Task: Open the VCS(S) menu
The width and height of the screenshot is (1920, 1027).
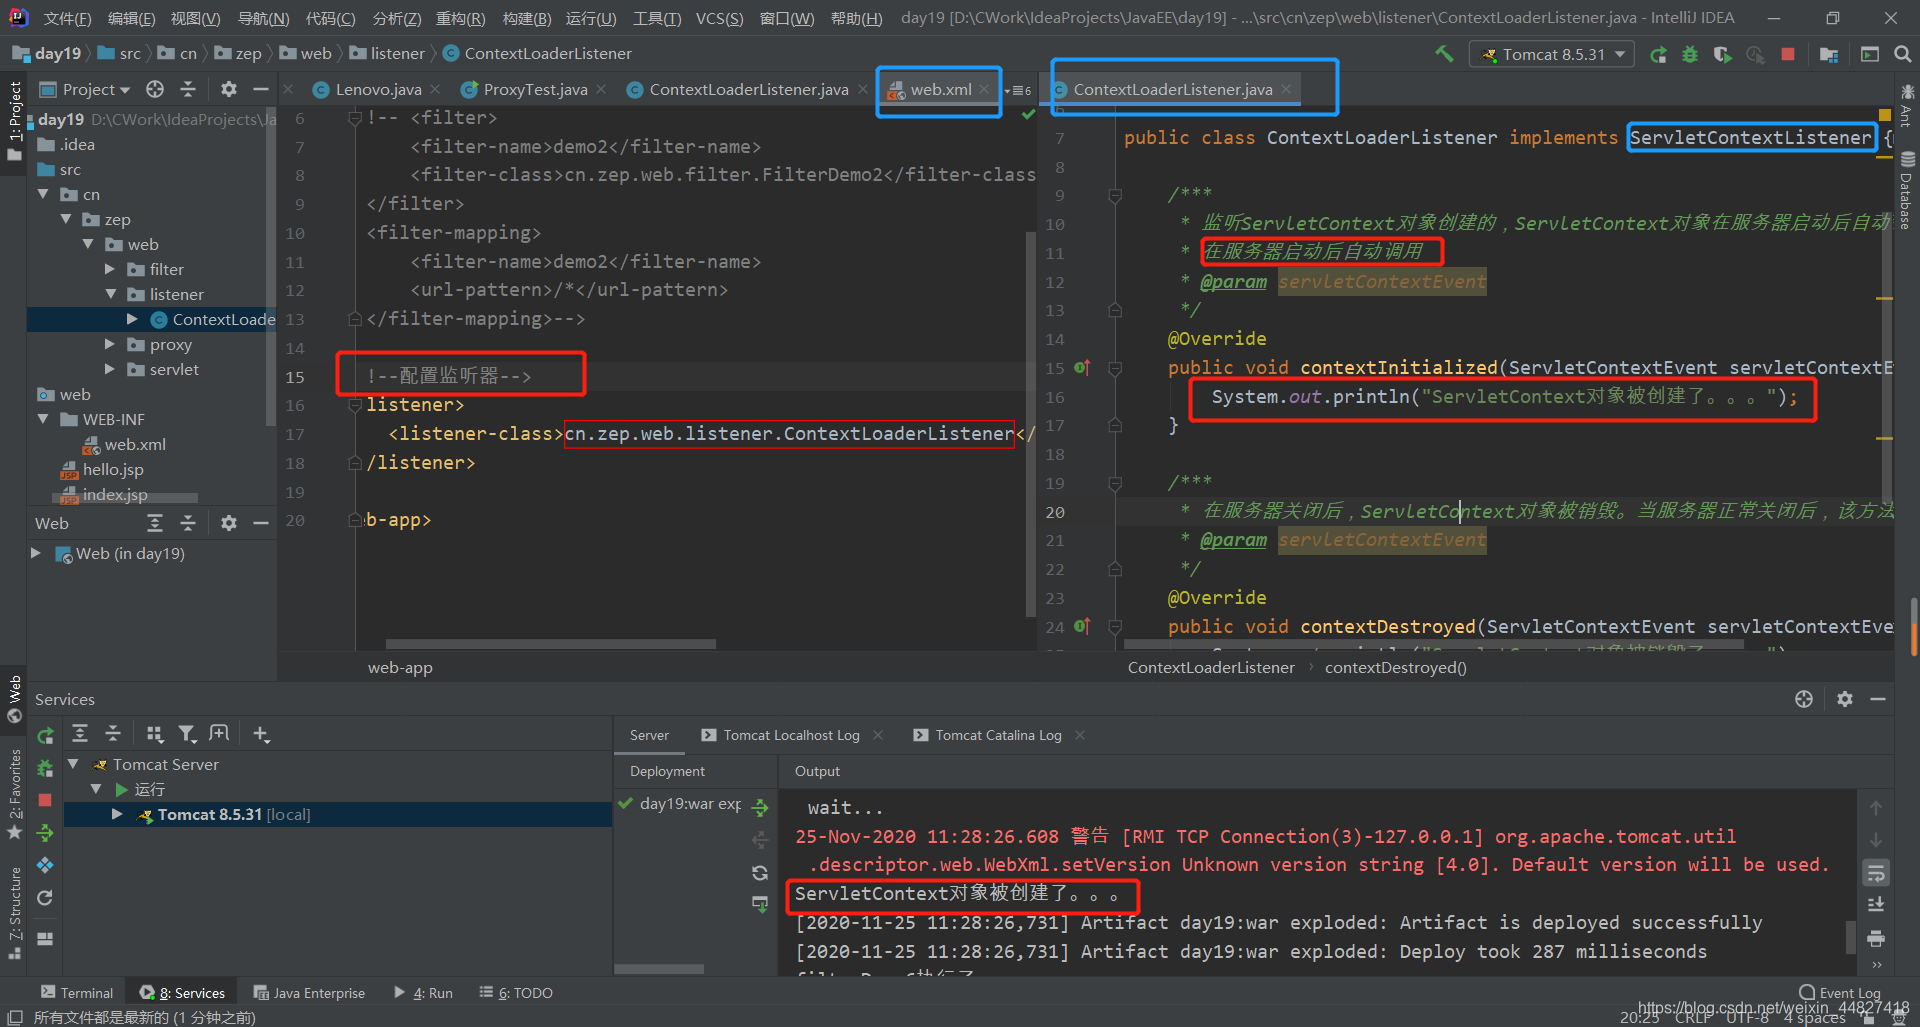Action: click(x=720, y=18)
